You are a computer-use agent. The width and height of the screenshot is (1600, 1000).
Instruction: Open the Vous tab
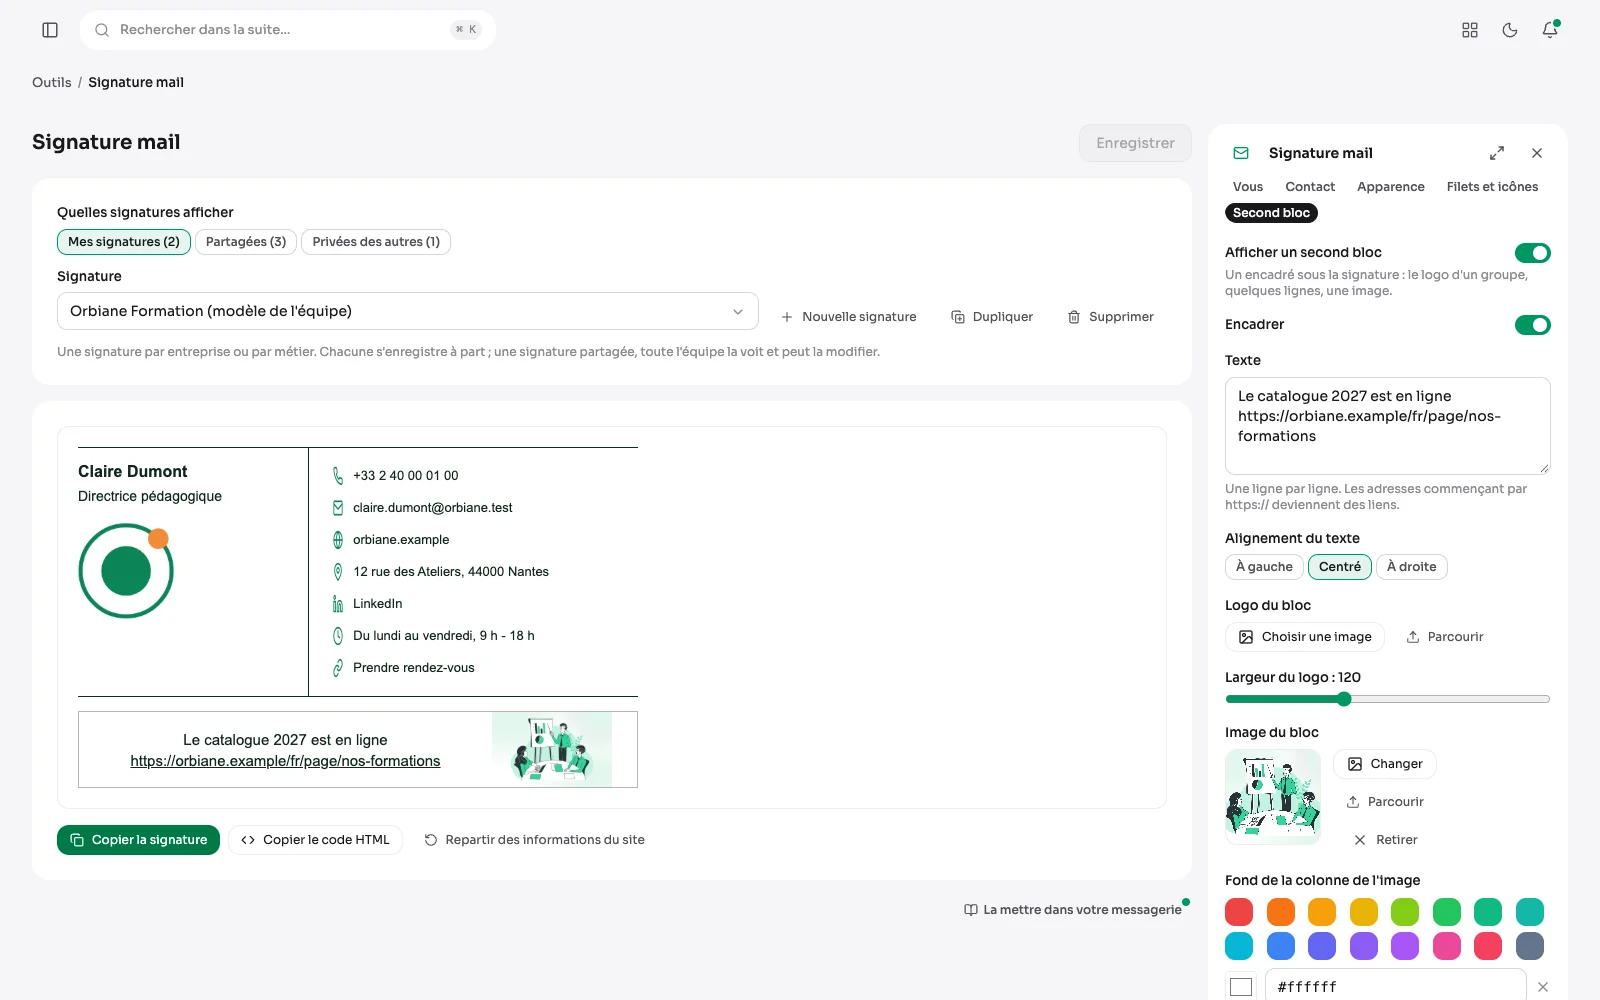coord(1248,187)
